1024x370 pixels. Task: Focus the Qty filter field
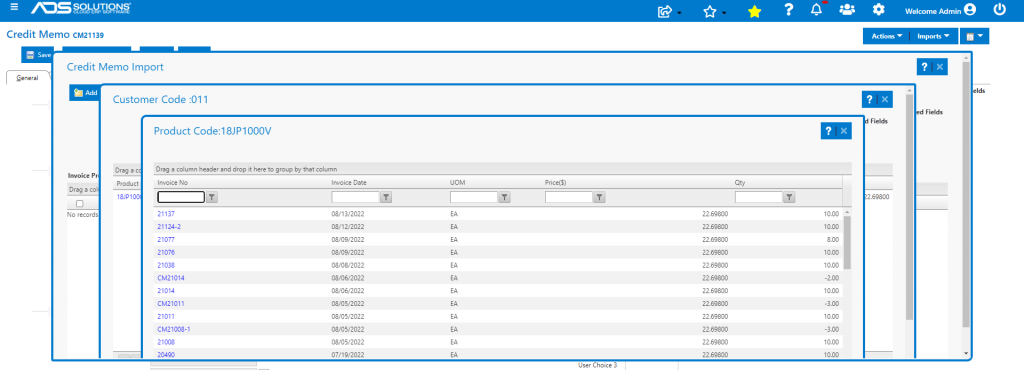(759, 197)
